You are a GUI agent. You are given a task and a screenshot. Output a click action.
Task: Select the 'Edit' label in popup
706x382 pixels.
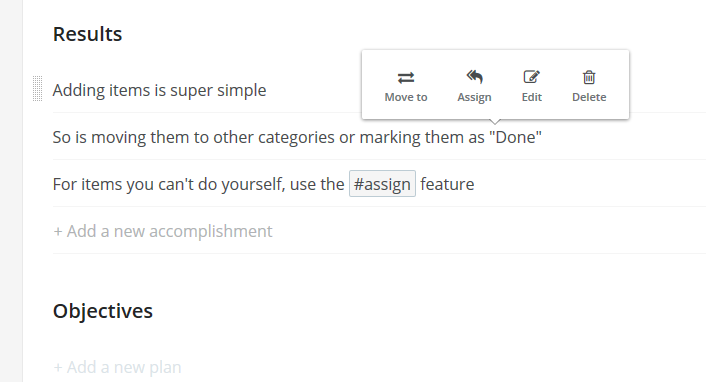[531, 97]
